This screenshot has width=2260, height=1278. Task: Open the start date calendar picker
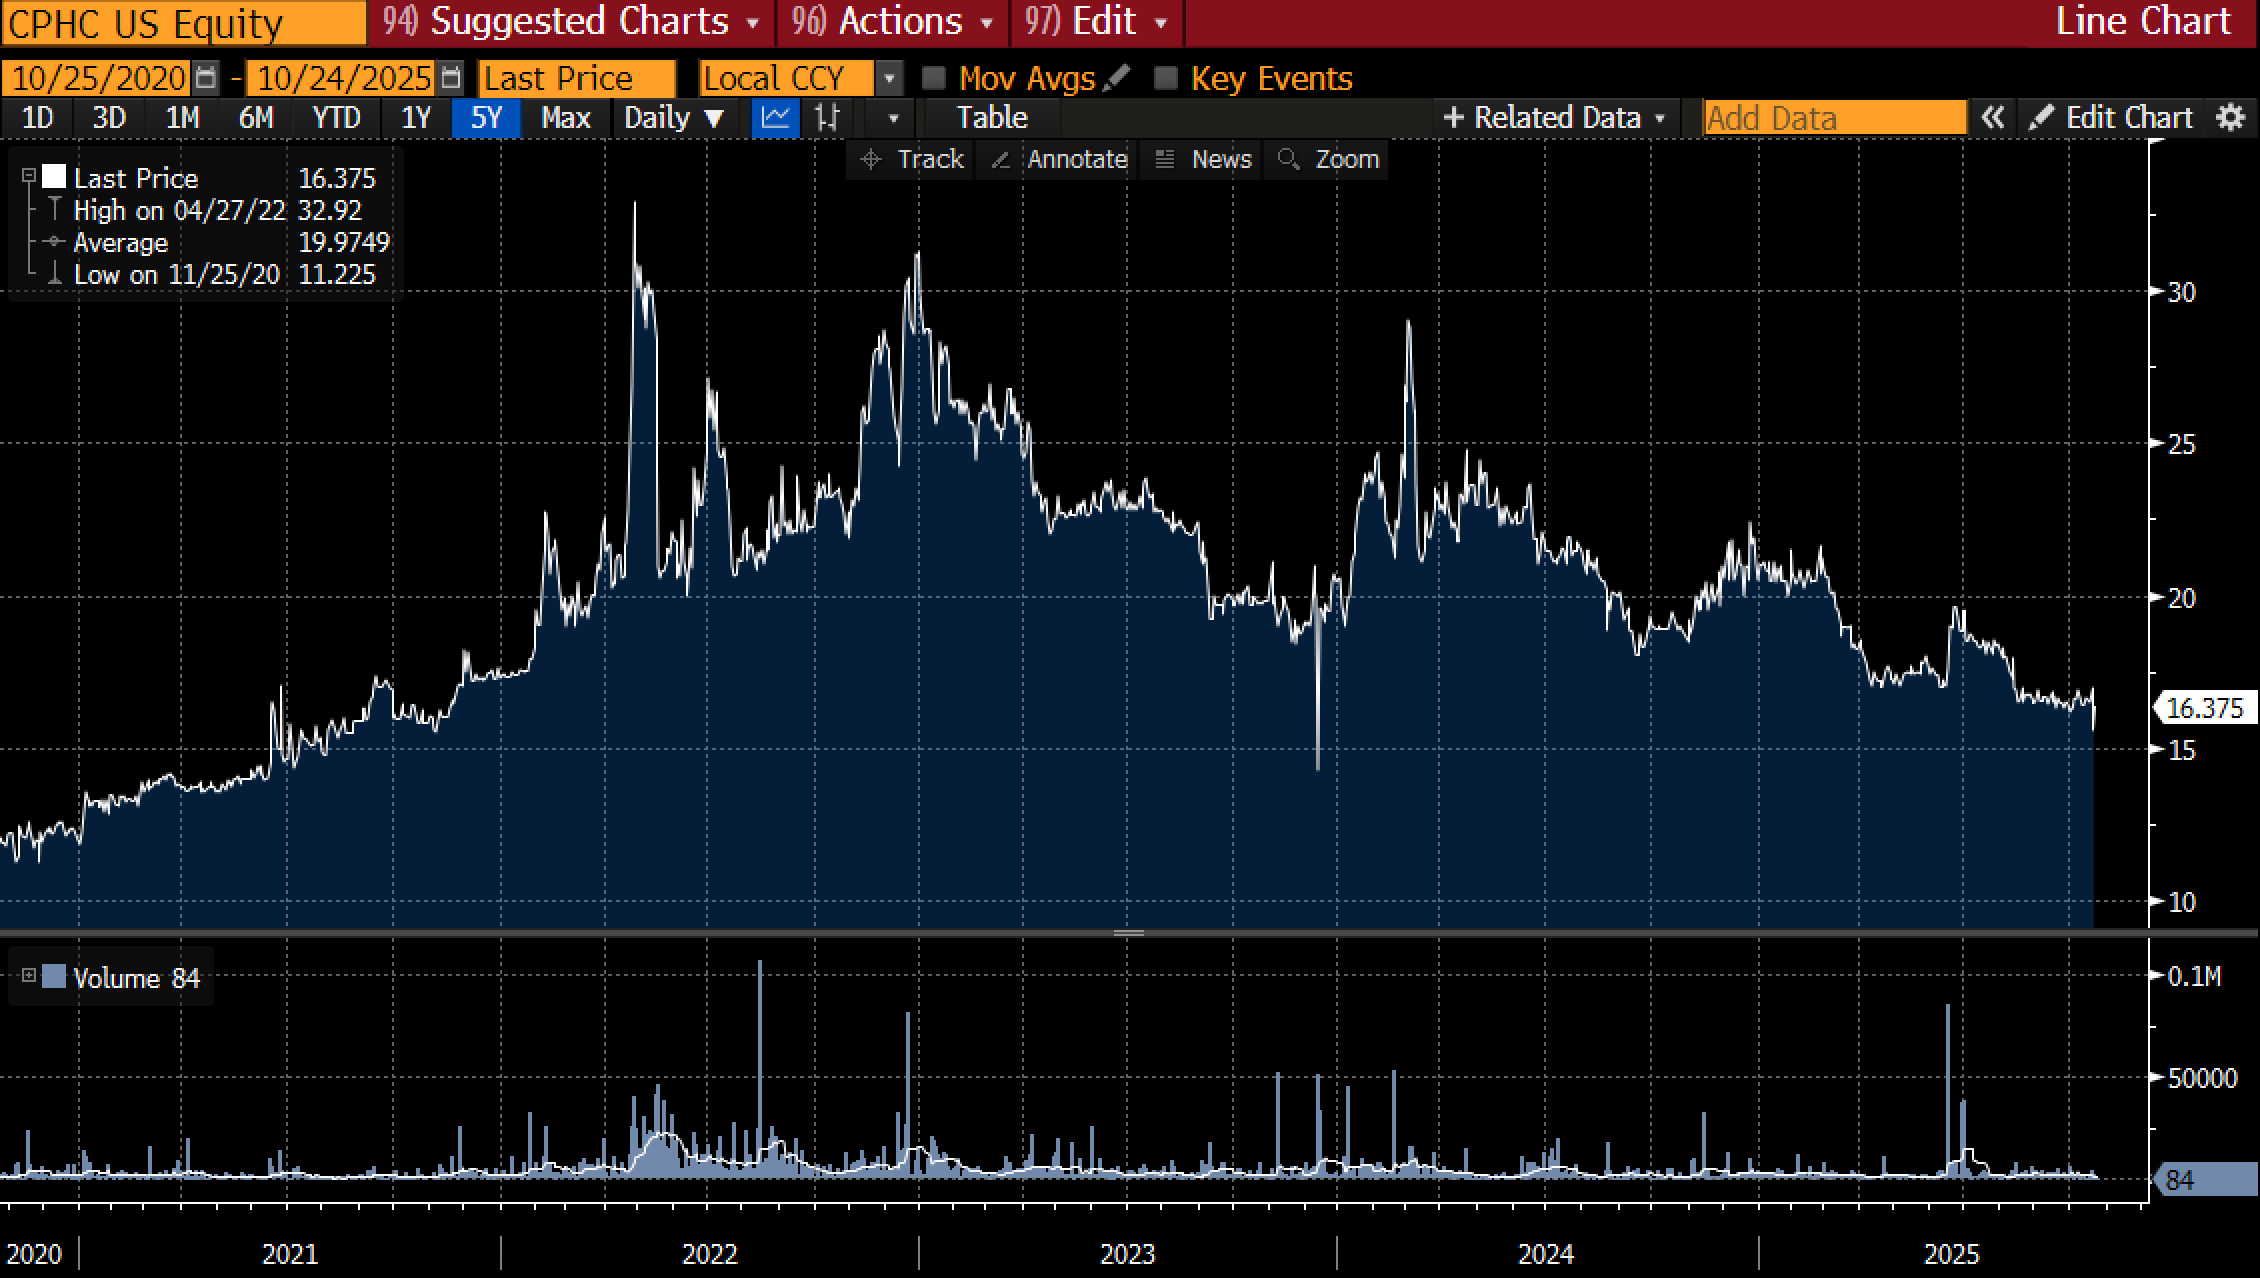click(x=205, y=78)
